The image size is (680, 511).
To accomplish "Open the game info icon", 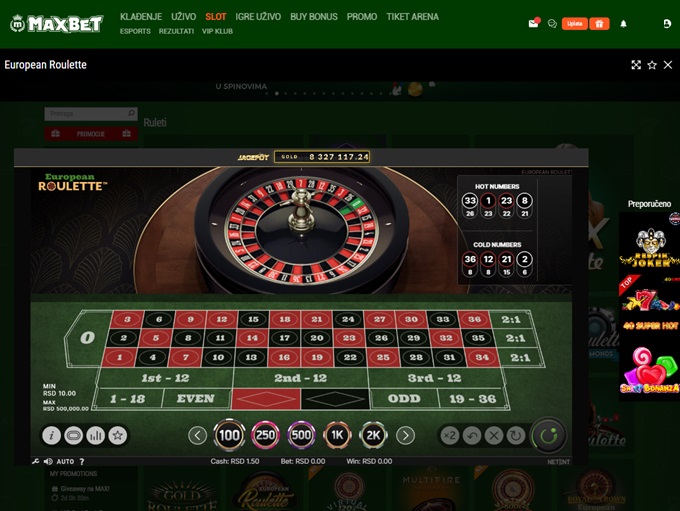I will (x=52, y=435).
